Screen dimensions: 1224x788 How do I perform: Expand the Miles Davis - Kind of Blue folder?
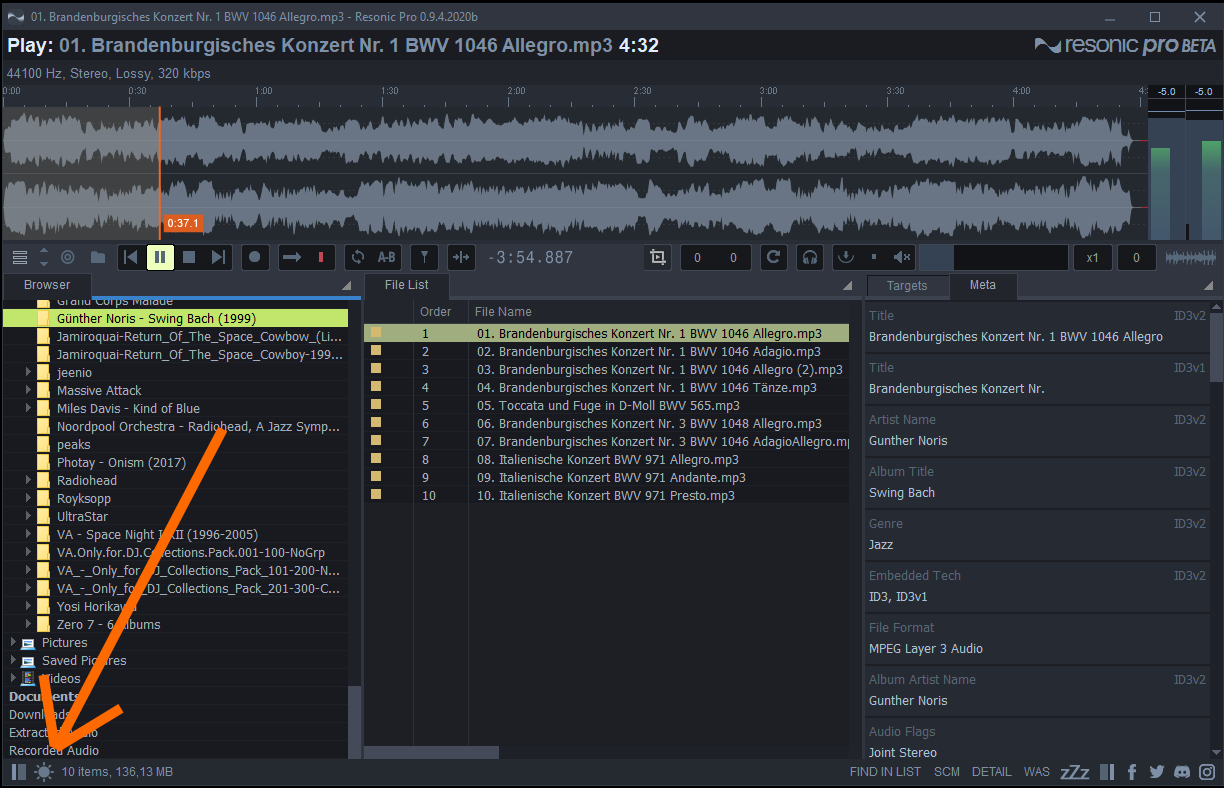29,408
